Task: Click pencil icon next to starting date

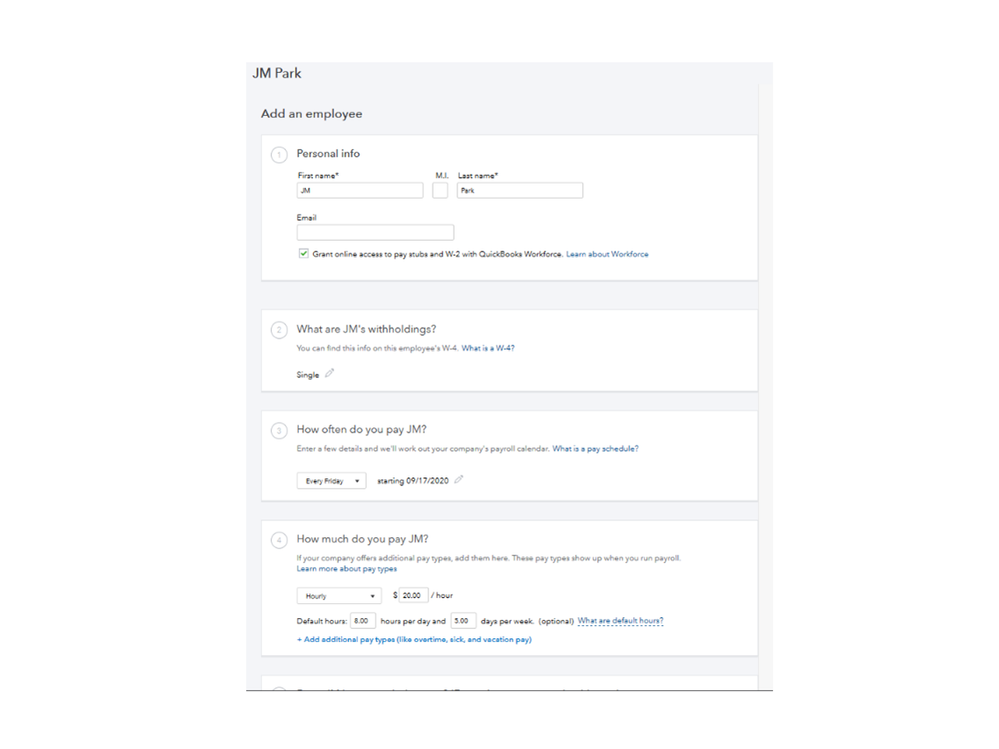Action: [x=459, y=480]
